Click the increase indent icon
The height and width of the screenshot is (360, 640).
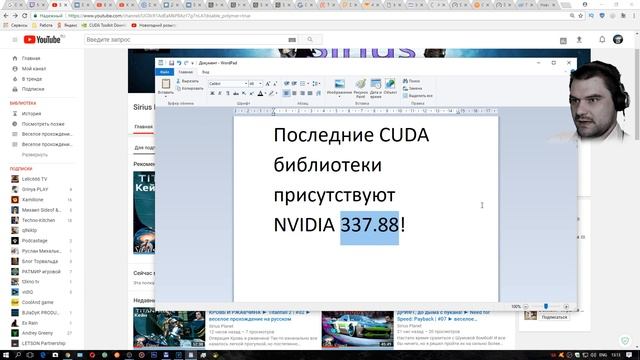tap(294, 84)
